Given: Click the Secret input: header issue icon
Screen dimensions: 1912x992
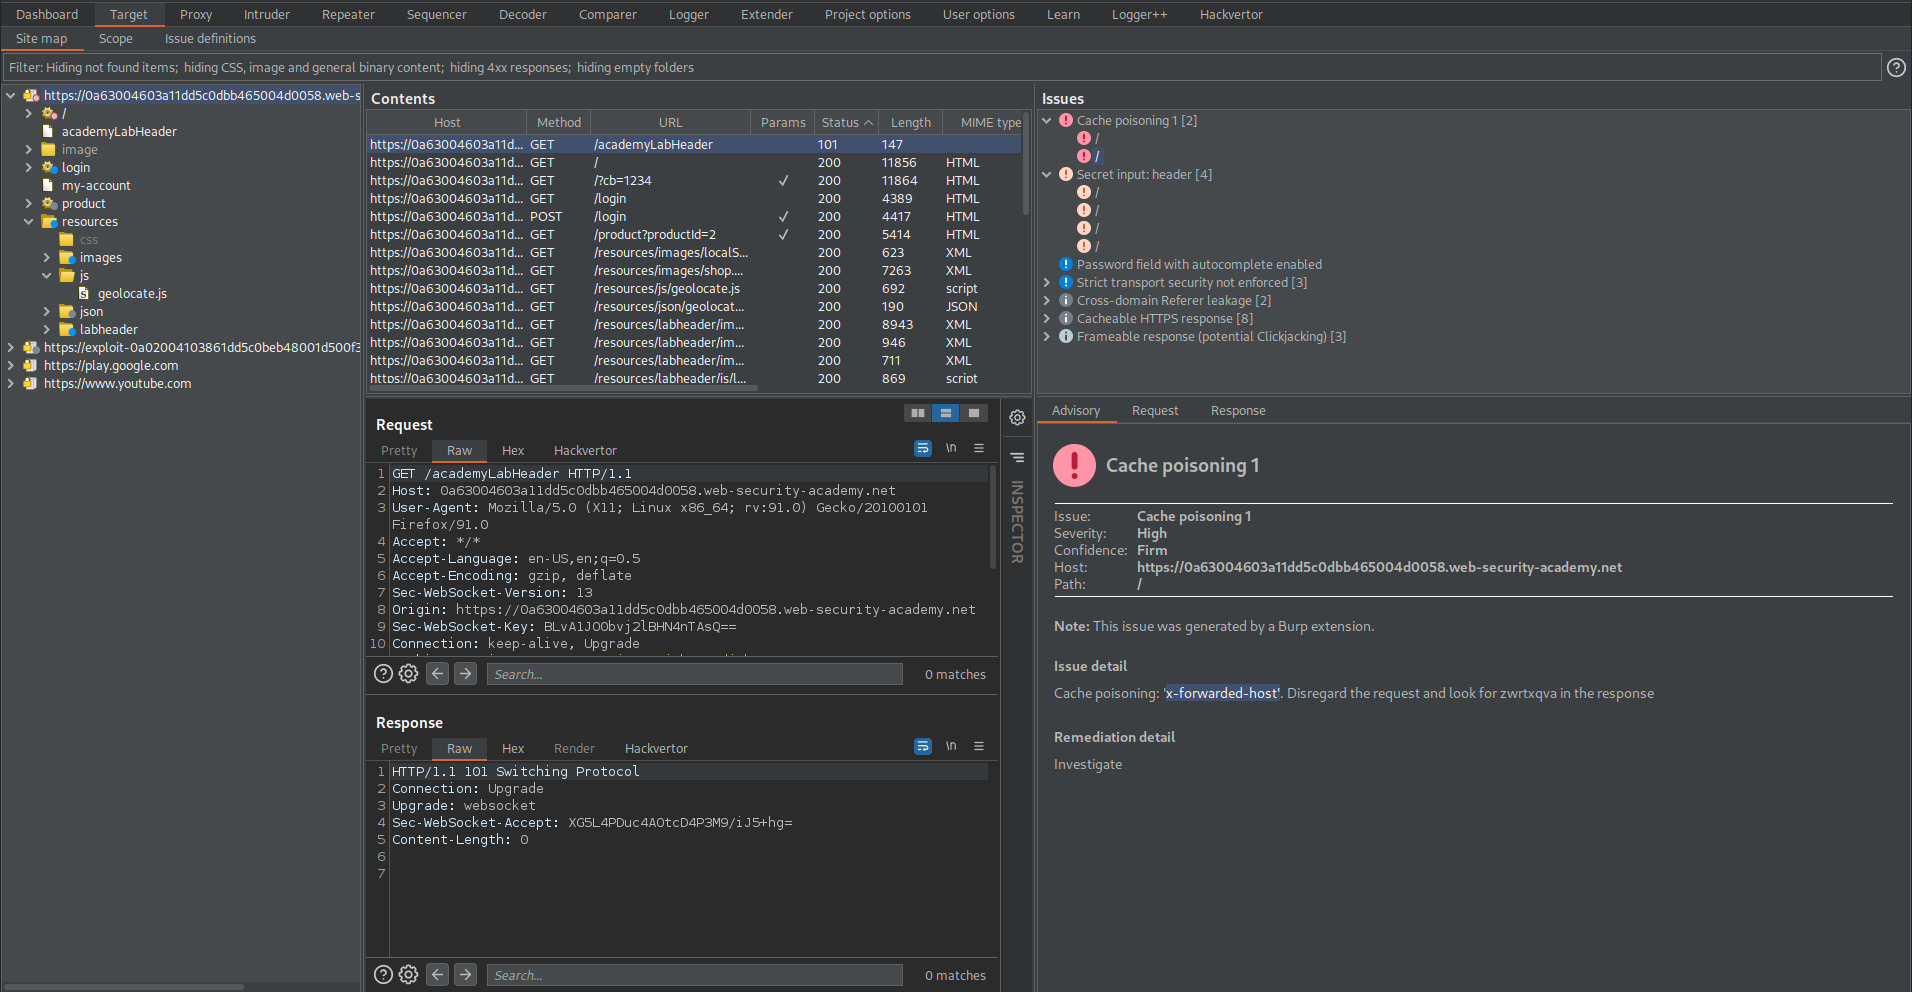Looking at the screenshot, I should click(1066, 174).
